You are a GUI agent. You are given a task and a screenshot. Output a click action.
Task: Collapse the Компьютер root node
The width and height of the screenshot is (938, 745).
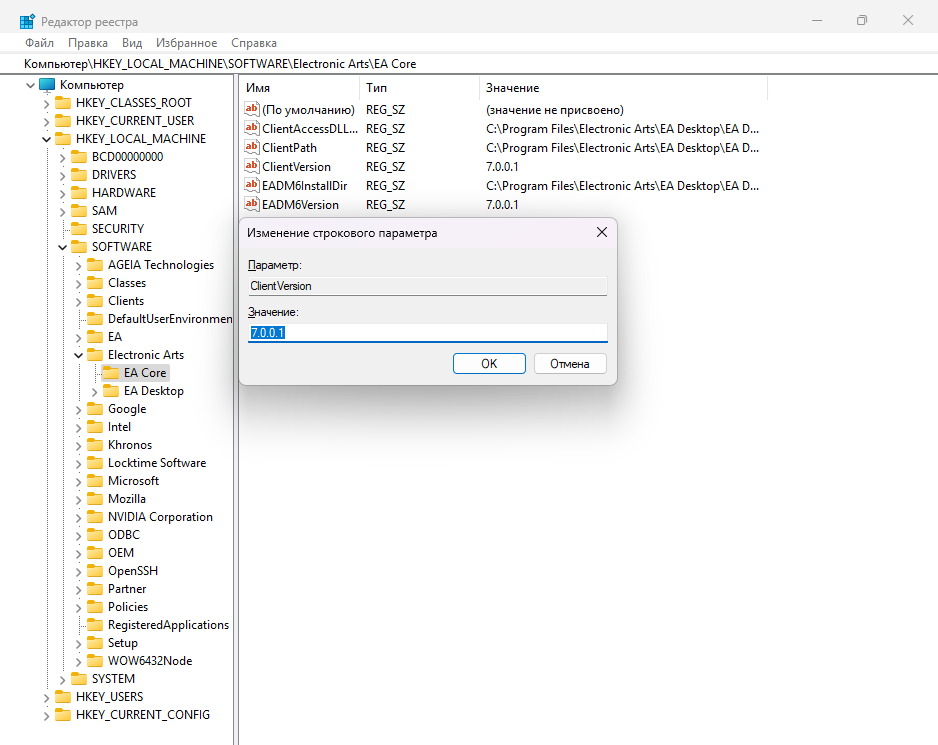pos(31,86)
